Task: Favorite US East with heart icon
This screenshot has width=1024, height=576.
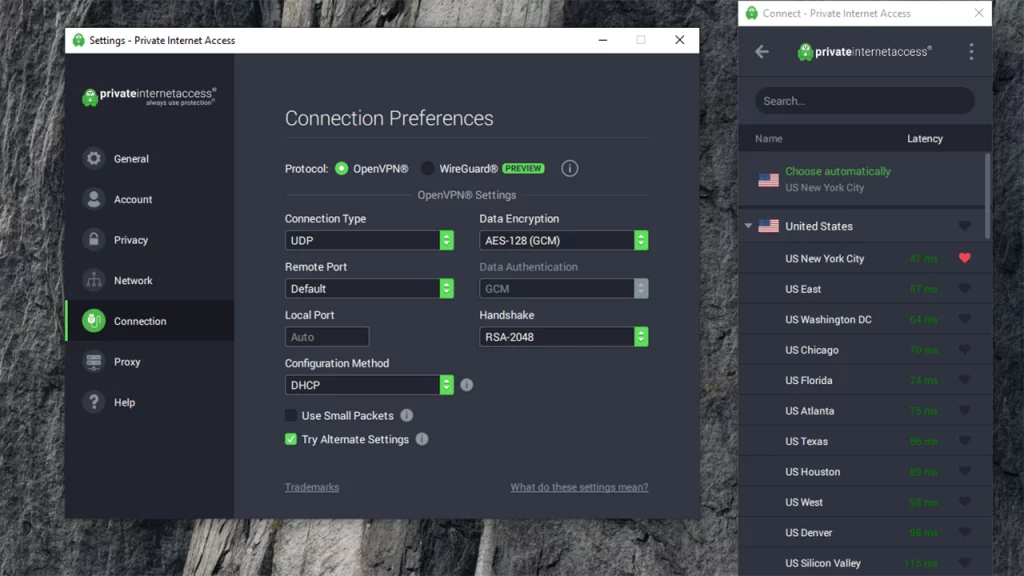Action: 965,289
